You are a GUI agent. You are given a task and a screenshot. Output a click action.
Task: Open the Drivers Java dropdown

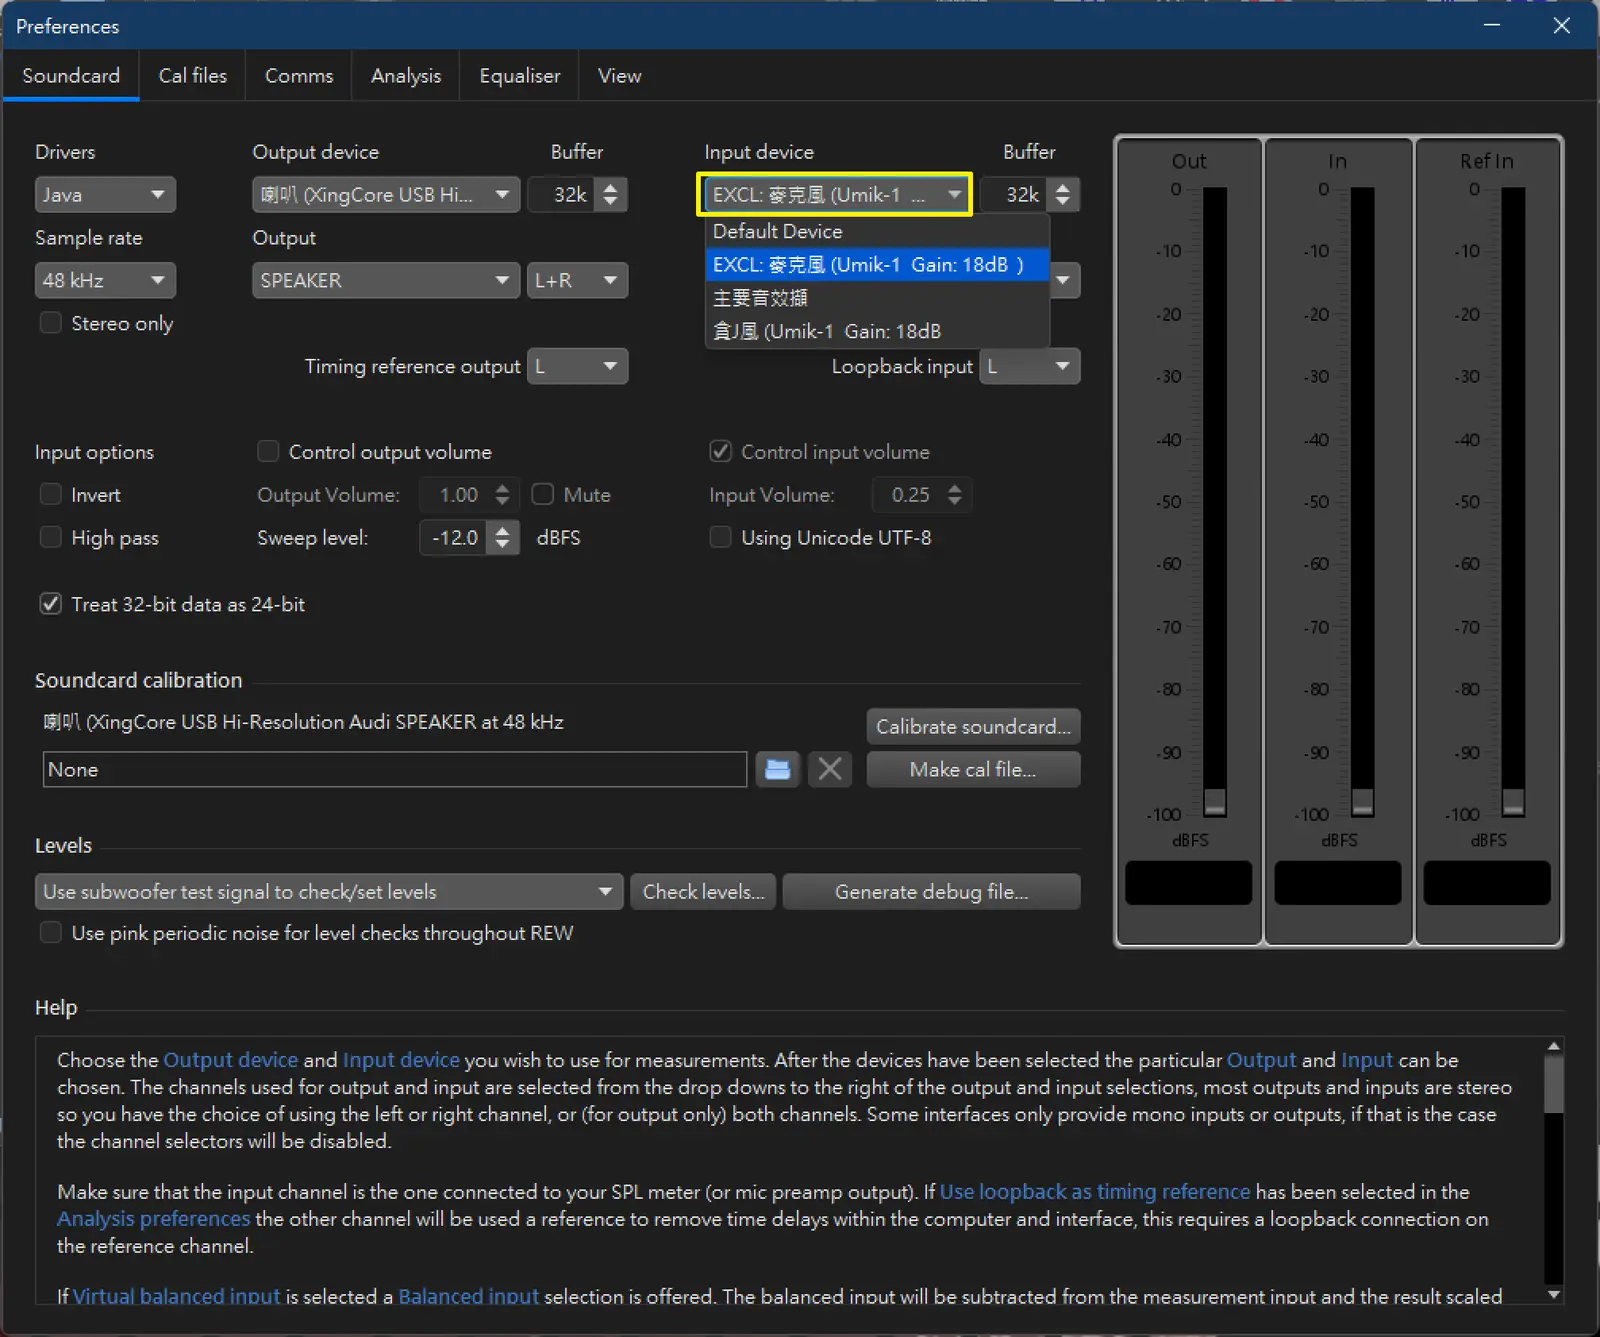point(105,195)
